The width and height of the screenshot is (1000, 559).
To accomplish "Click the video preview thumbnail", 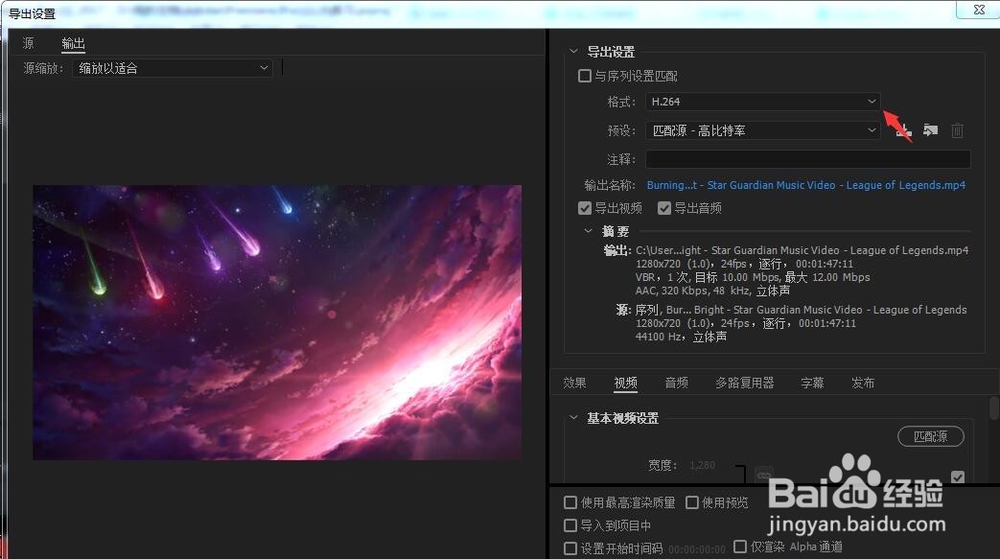I will pyautogui.click(x=277, y=323).
